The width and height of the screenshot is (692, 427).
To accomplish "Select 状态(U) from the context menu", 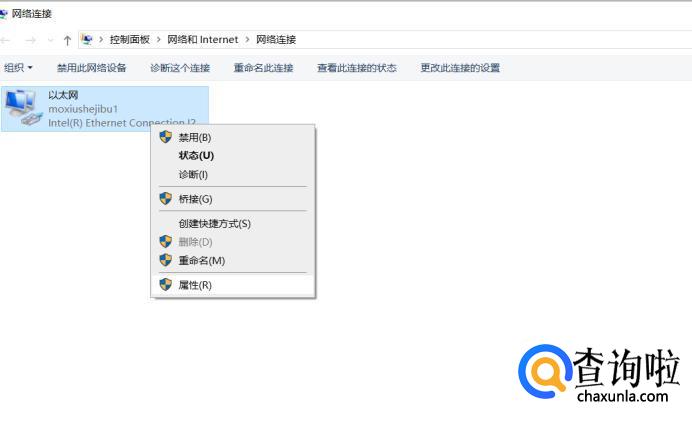I will (196, 156).
